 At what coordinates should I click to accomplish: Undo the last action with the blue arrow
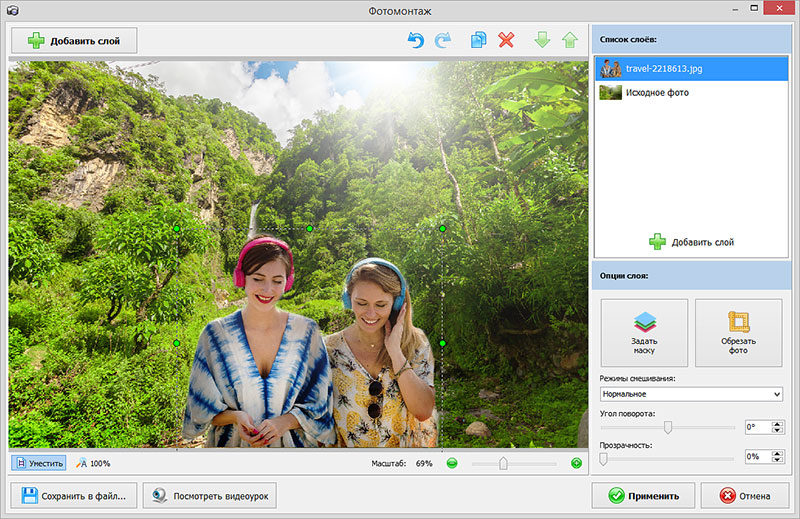416,40
